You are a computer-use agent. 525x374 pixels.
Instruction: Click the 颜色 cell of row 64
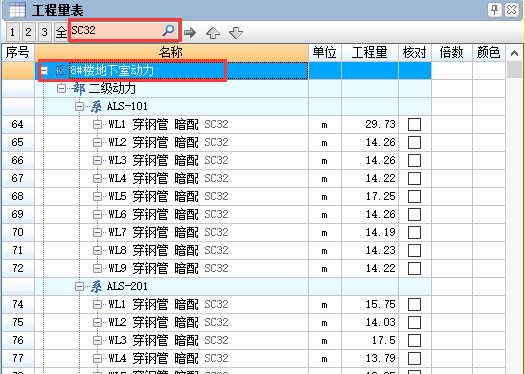[x=489, y=125]
